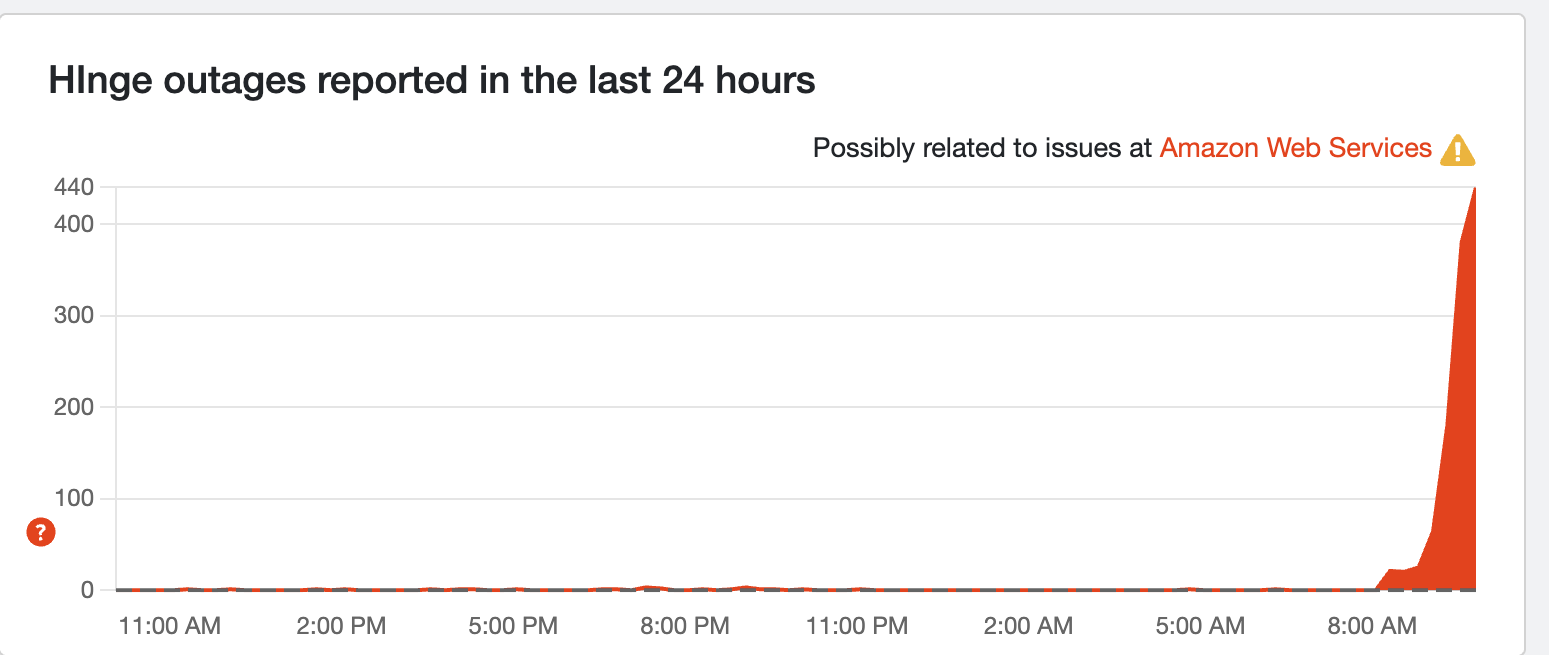Screen dimensions: 1549x655
Task: Click the 'Possibly related to issues at' text
Action: click(982, 148)
